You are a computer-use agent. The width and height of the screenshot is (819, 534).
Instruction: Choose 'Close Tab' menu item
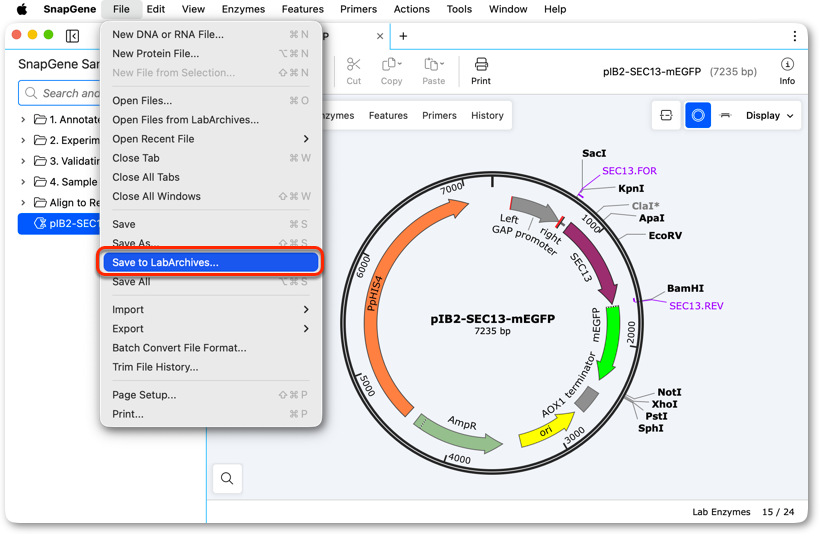[211, 158]
